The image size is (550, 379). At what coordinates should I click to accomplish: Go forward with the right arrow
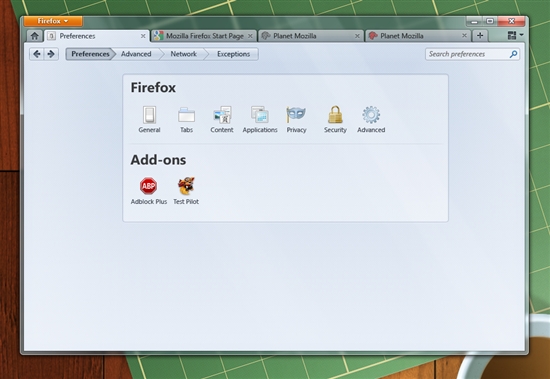pyautogui.click(x=51, y=54)
